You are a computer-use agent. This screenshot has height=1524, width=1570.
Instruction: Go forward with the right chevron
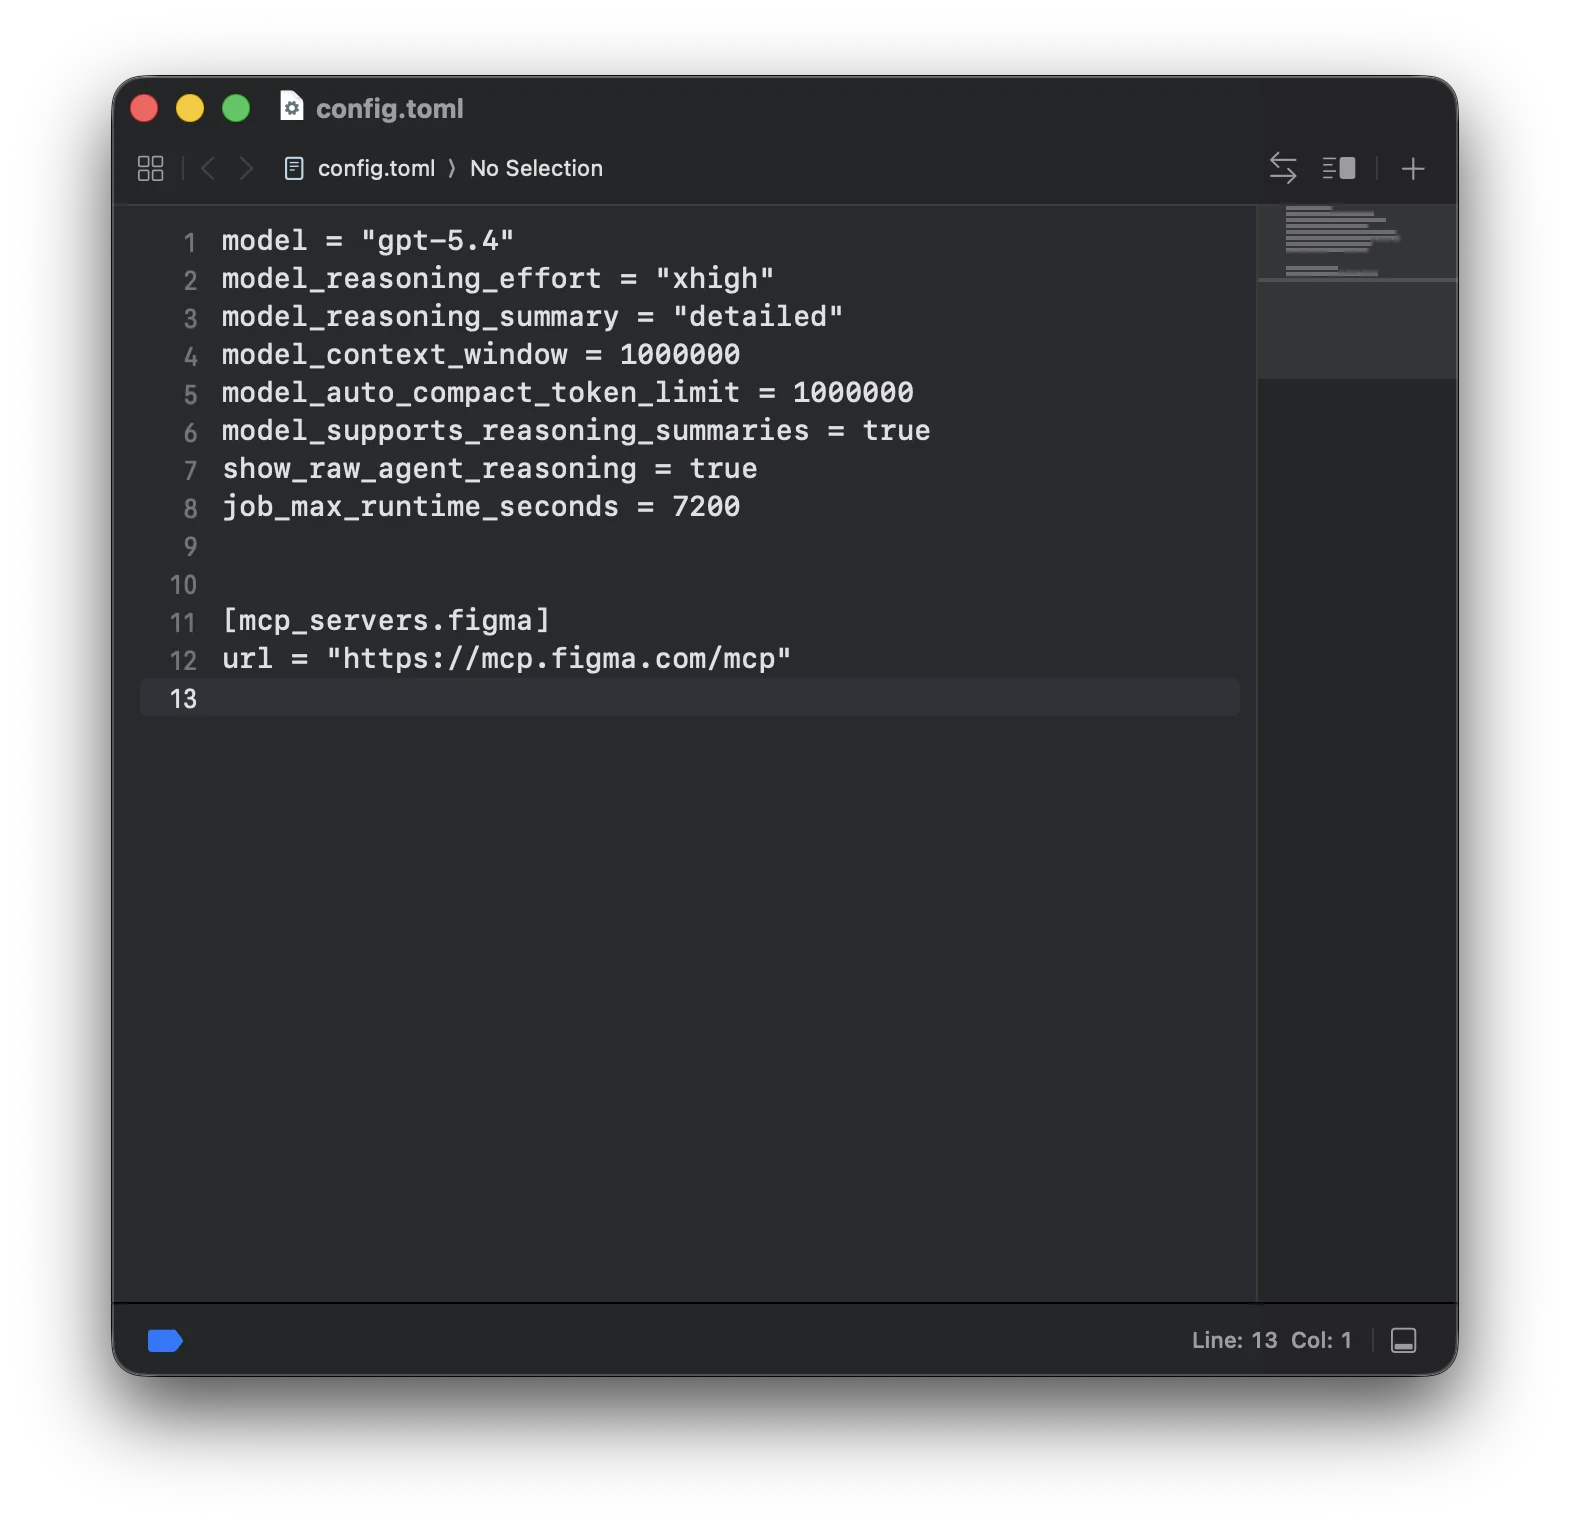click(246, 168)
